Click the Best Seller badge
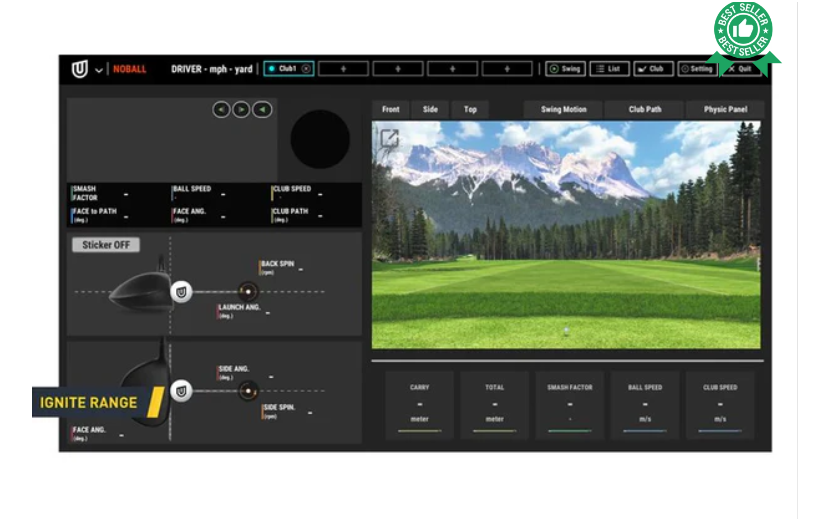833x521 pixels. 744,37
